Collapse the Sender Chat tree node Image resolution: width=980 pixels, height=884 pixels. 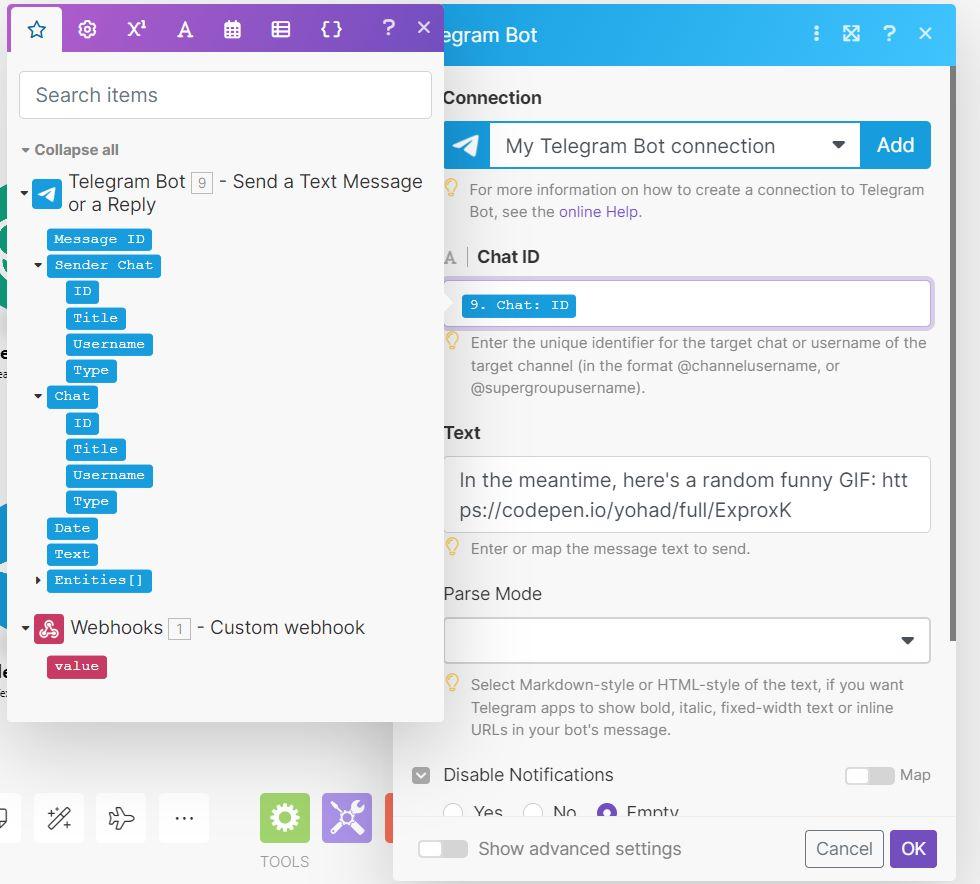[x=39, y=266]
